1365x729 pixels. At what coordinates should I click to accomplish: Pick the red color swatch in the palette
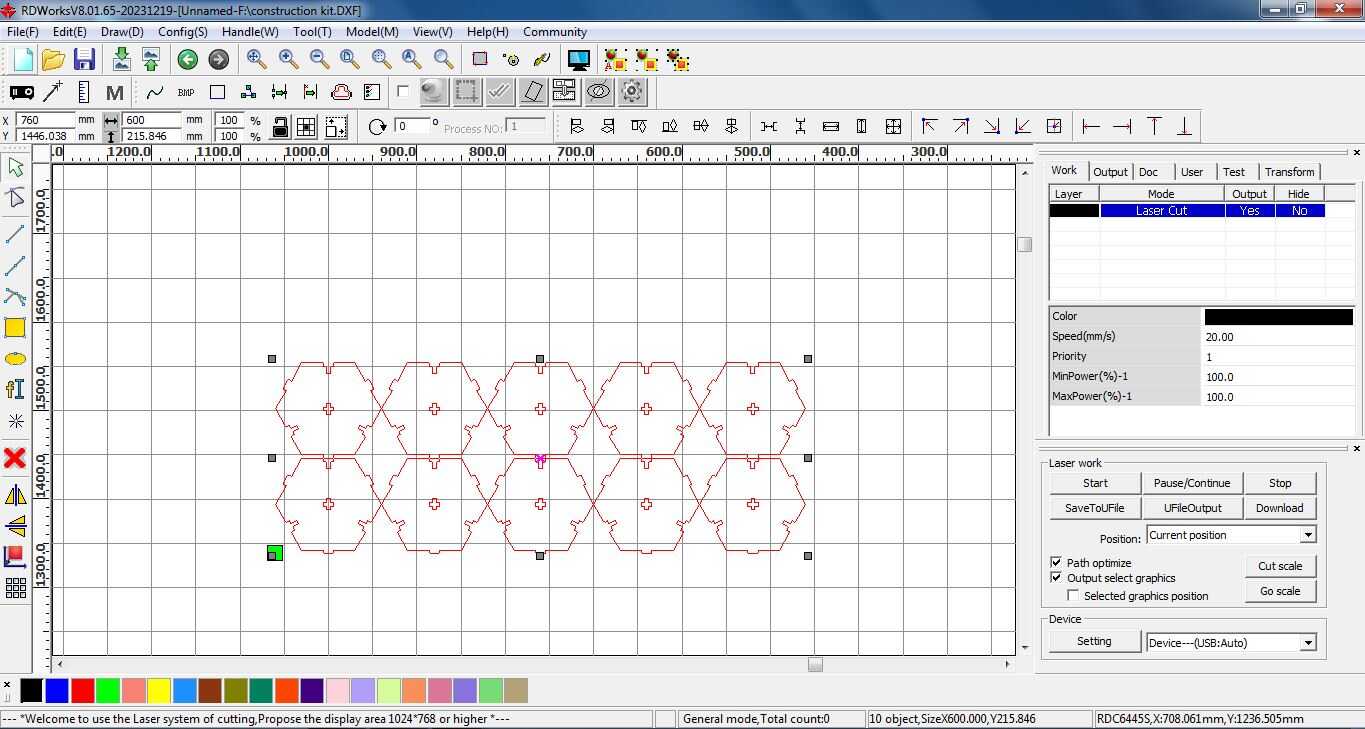pyautogui.click(x=83, y=690)
